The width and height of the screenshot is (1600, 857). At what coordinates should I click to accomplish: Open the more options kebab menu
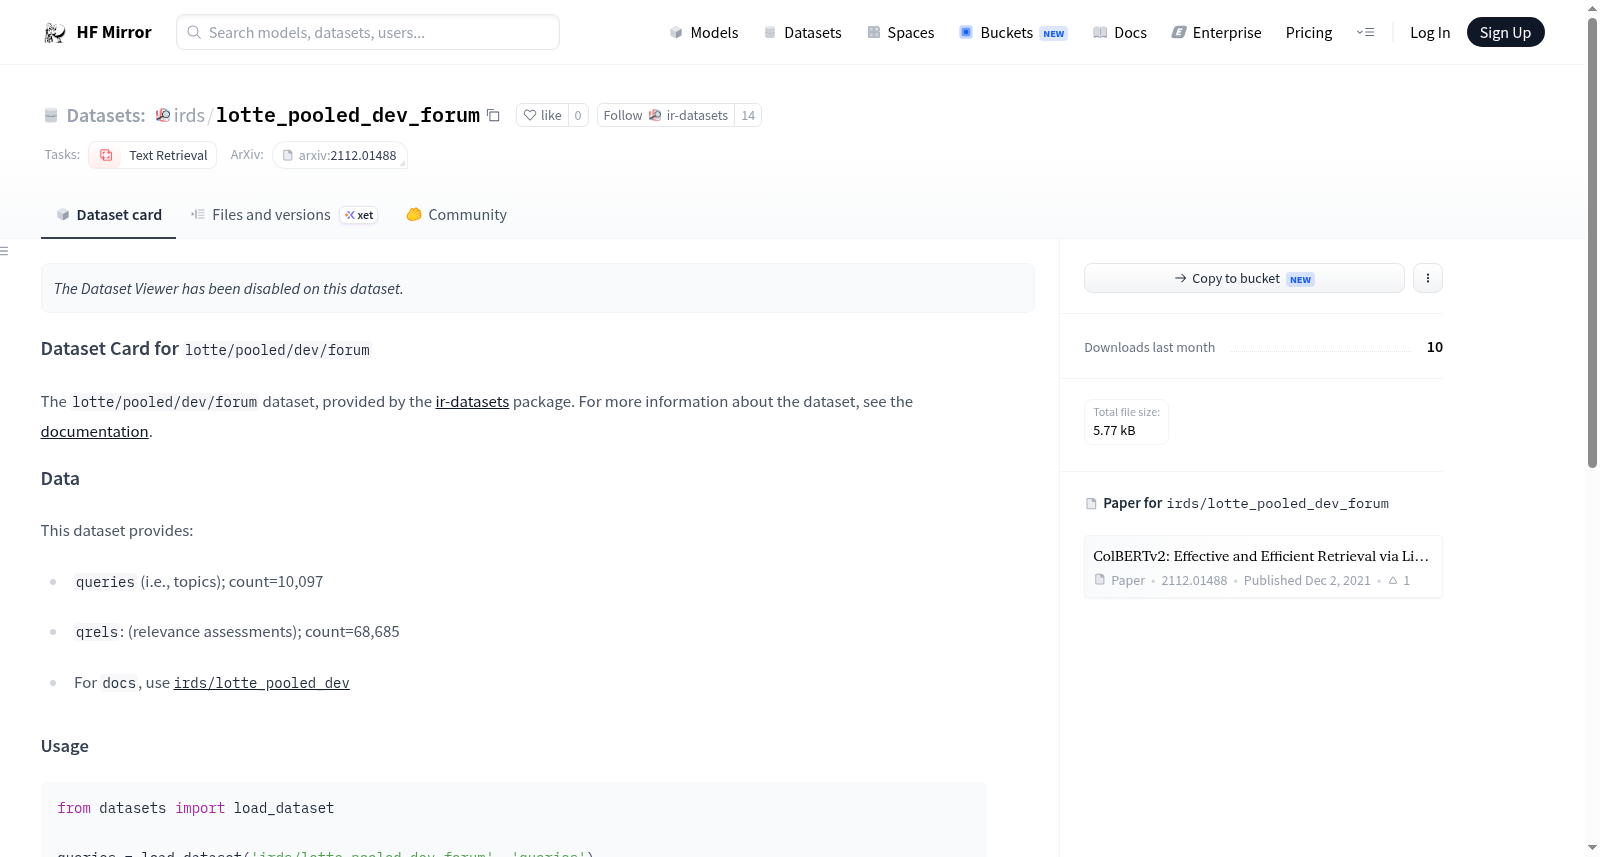[1428, 278]
